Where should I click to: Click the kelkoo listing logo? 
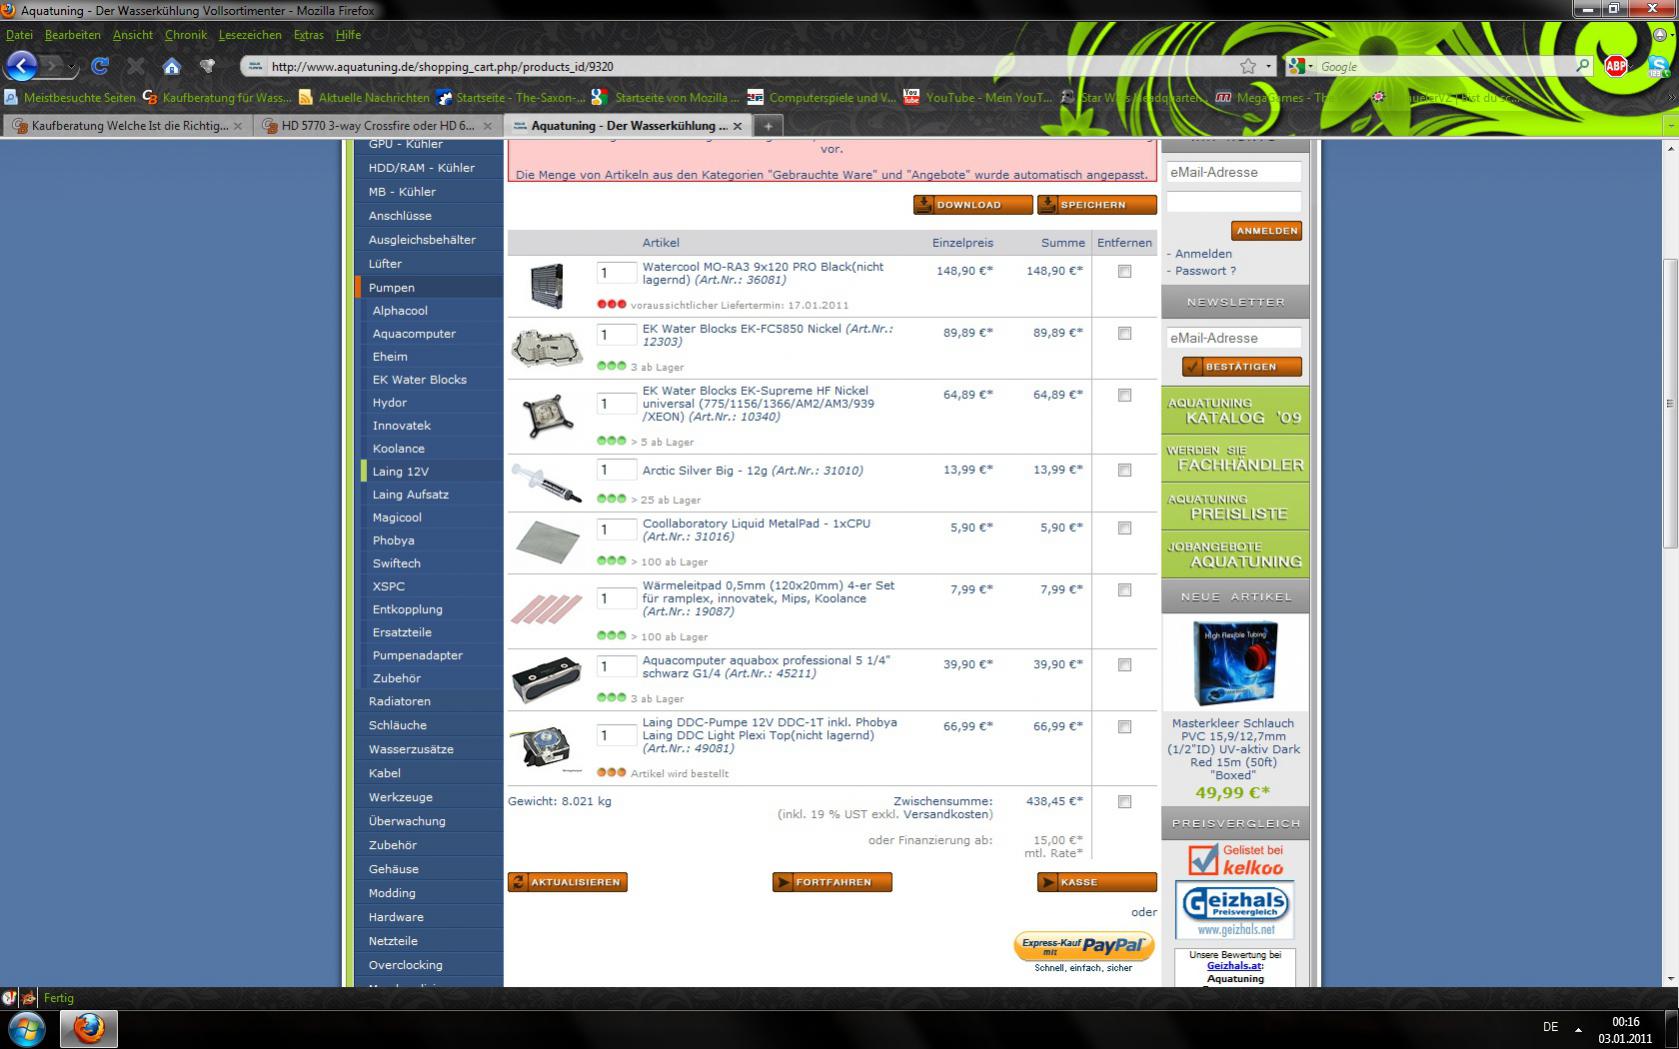pyautogui.click(x=1235, y=859)
